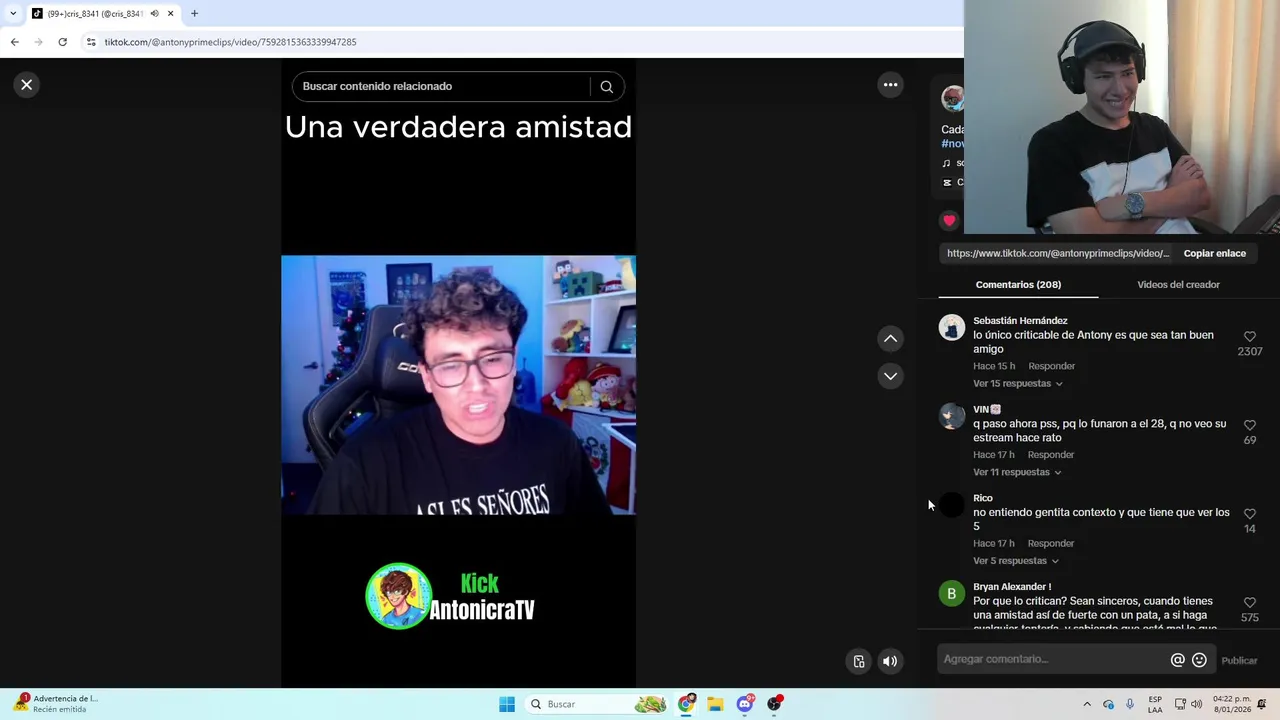Close the TikTok video viewer with X

pos(27,85)
